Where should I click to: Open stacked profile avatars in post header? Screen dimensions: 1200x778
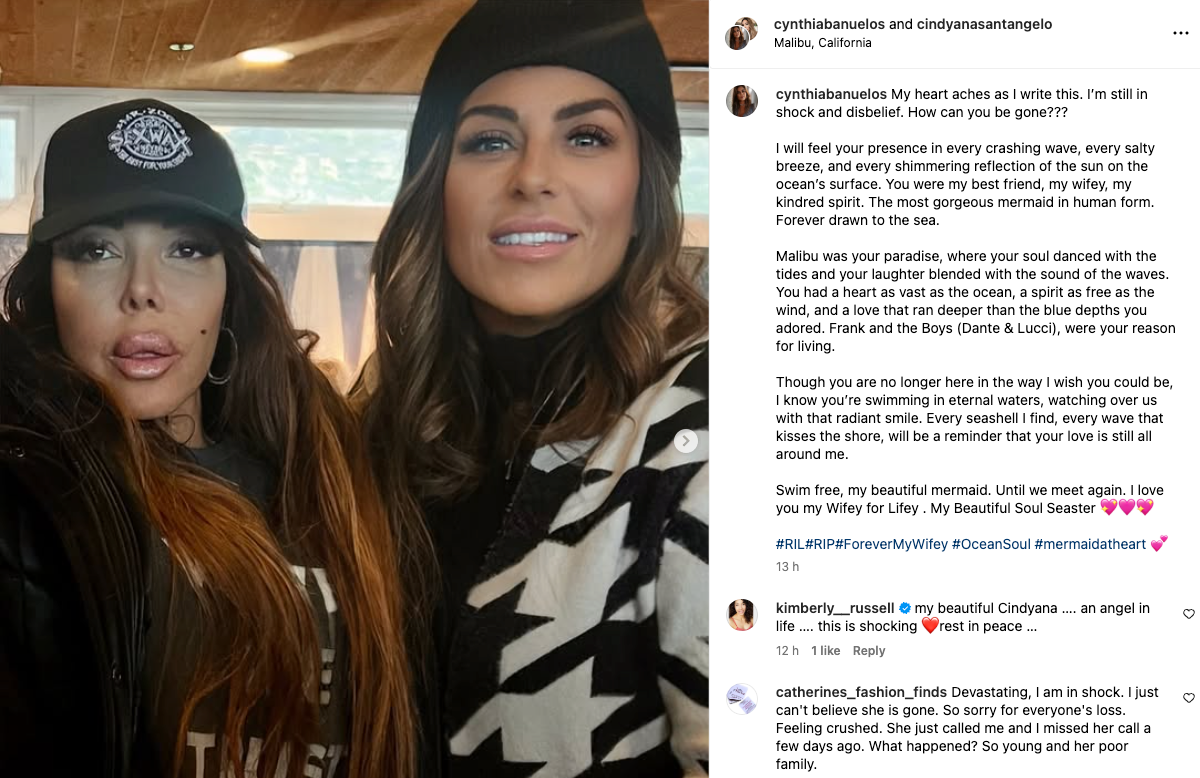coord(741,33)
